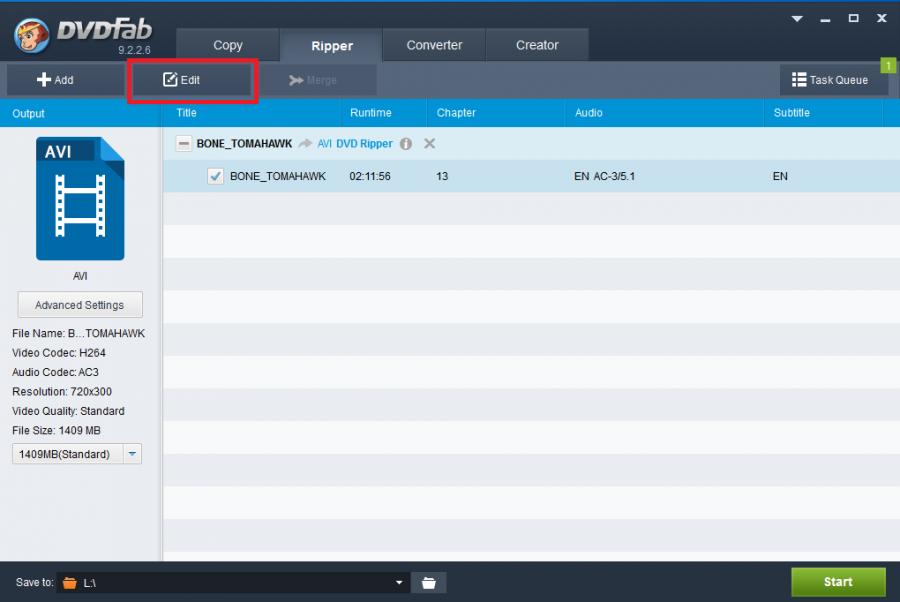
Task: Remove the BONE_TOMAHAWK source with X icon
Action: tap(430, 144)
